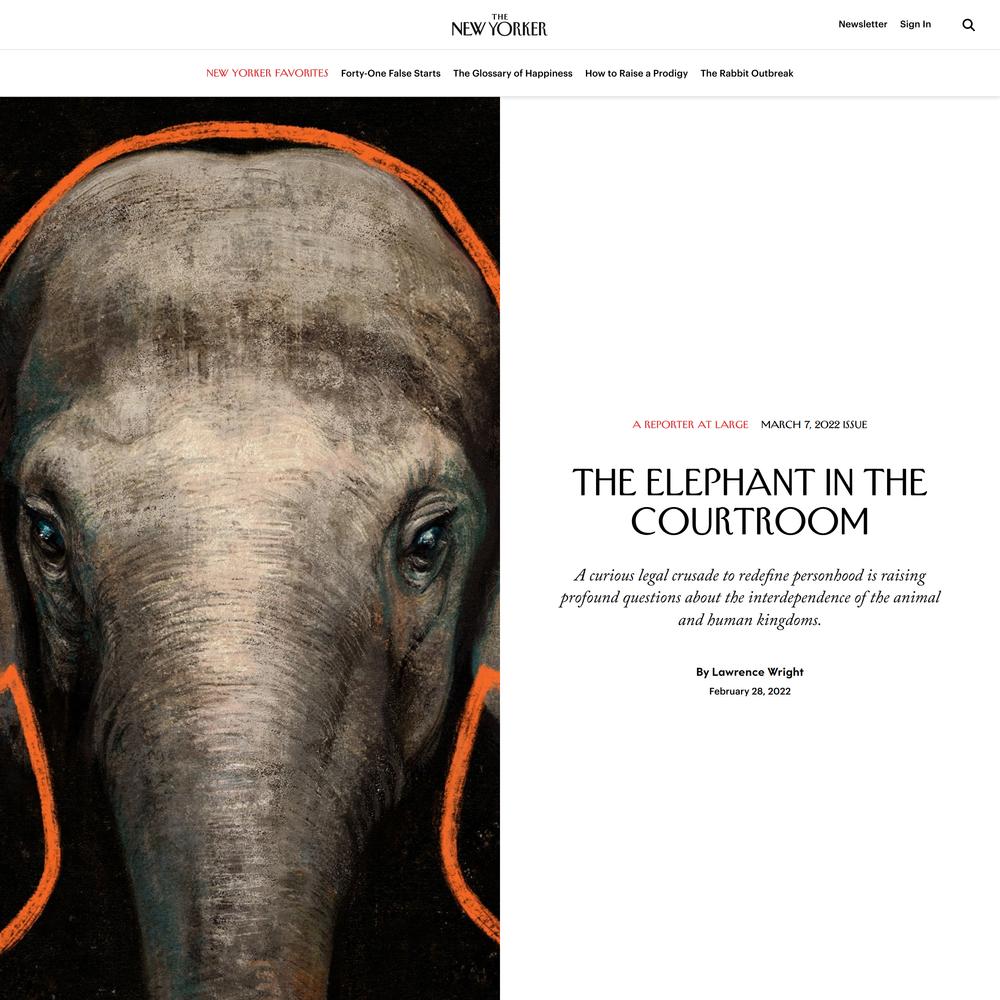Click the search magnifier icon
Viewport: 1000px width, 1000px height.
pyautogui.click(x=968, y=25)
